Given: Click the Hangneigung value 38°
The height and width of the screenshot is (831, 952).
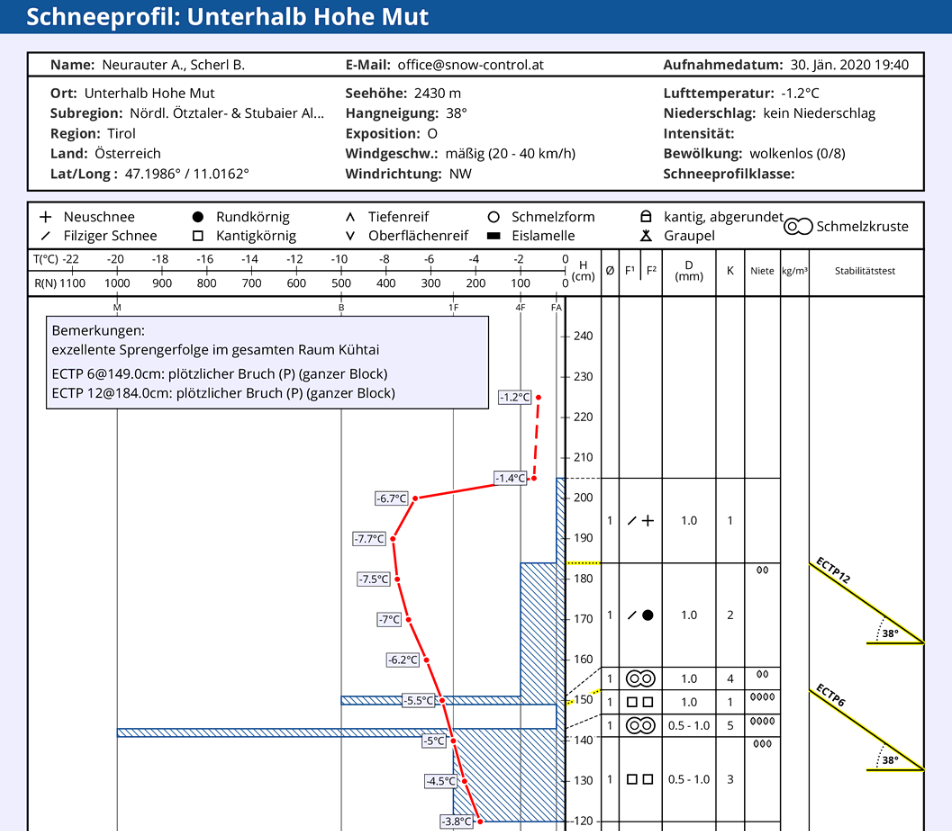Looking at the screenshot, I should (x=455, y=113).
